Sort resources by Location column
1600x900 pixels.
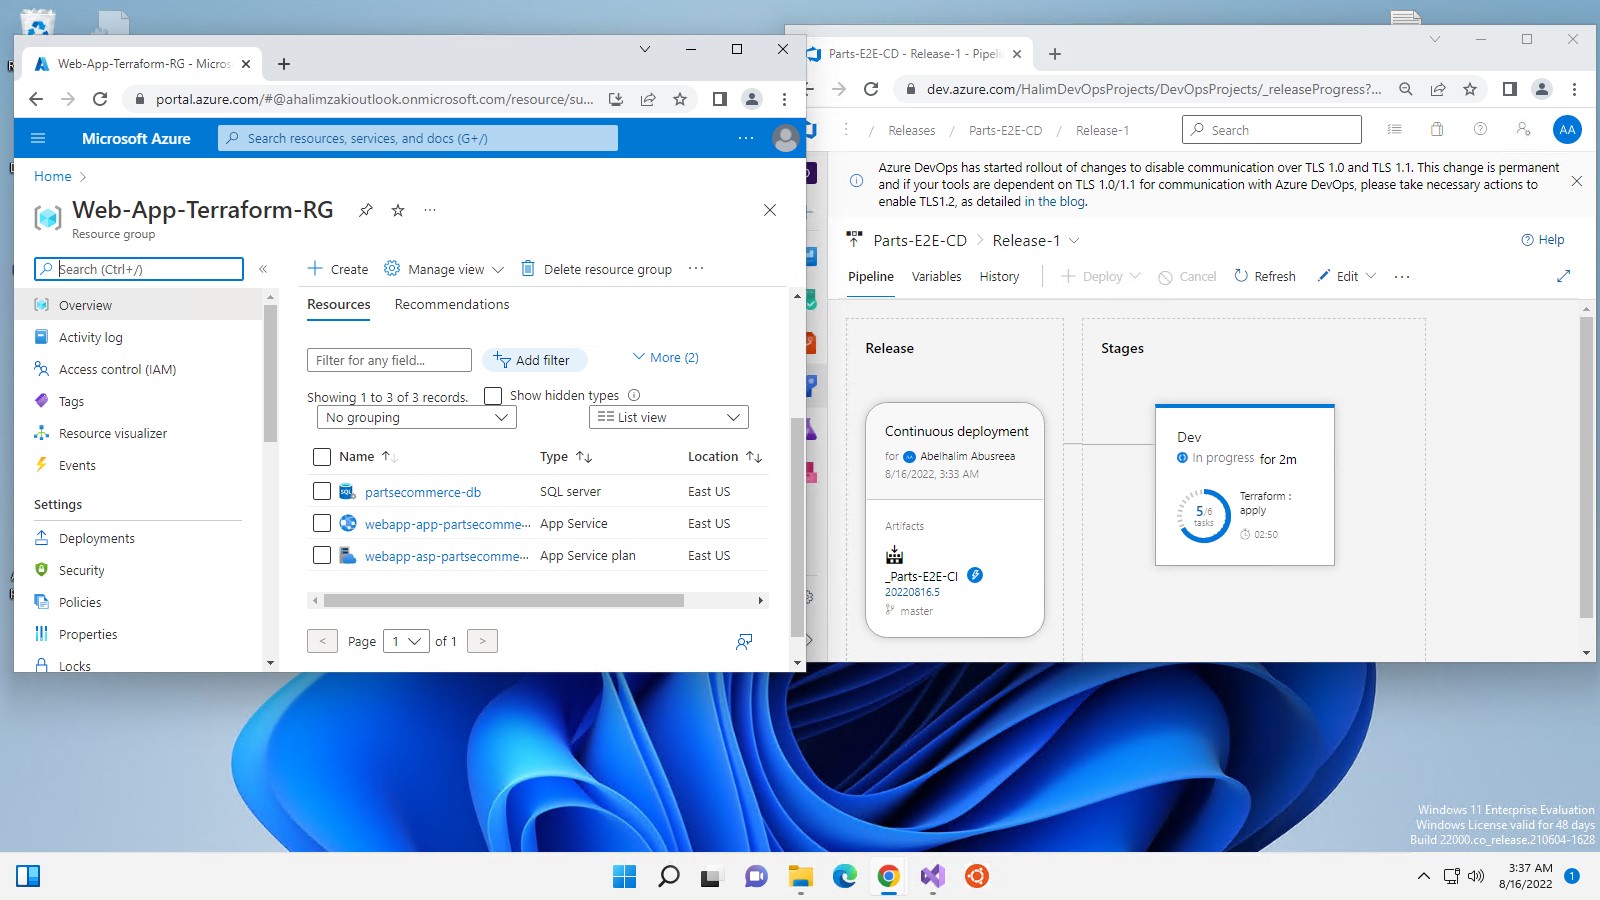[725, 456]
